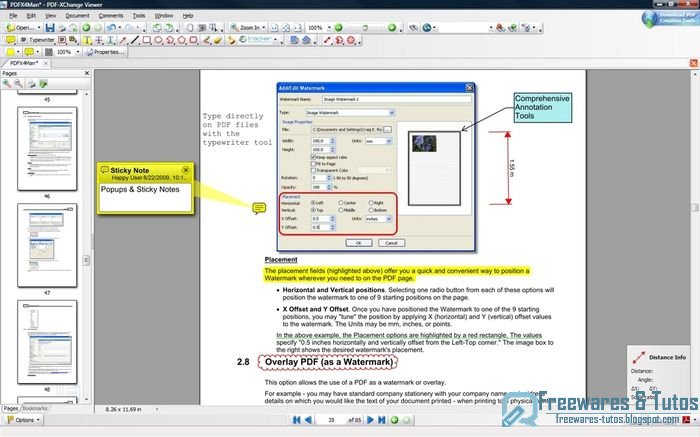This screenshot has width=700, height=437.
Task: Click Cancel in the watermark dialog
Action: click(x=392, y=243)
